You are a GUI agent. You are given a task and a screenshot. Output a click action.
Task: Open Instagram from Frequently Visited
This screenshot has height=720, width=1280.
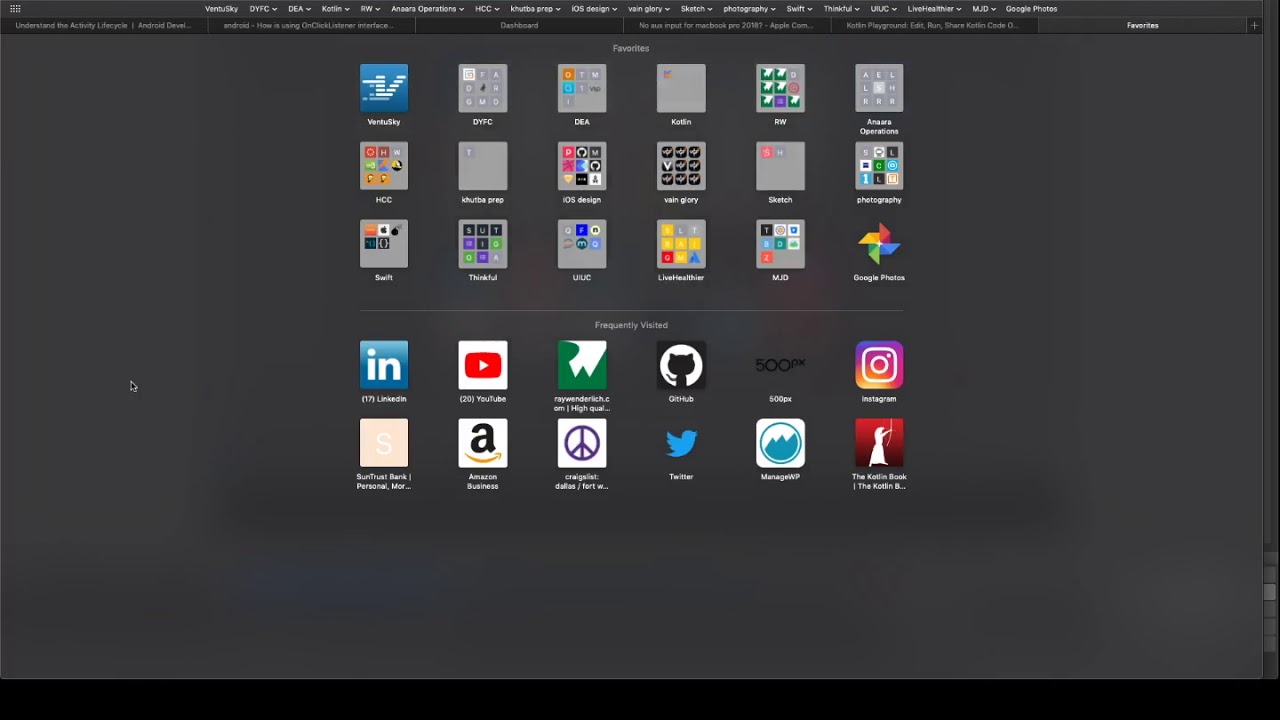pyautogui.click(x=879, y=365)
